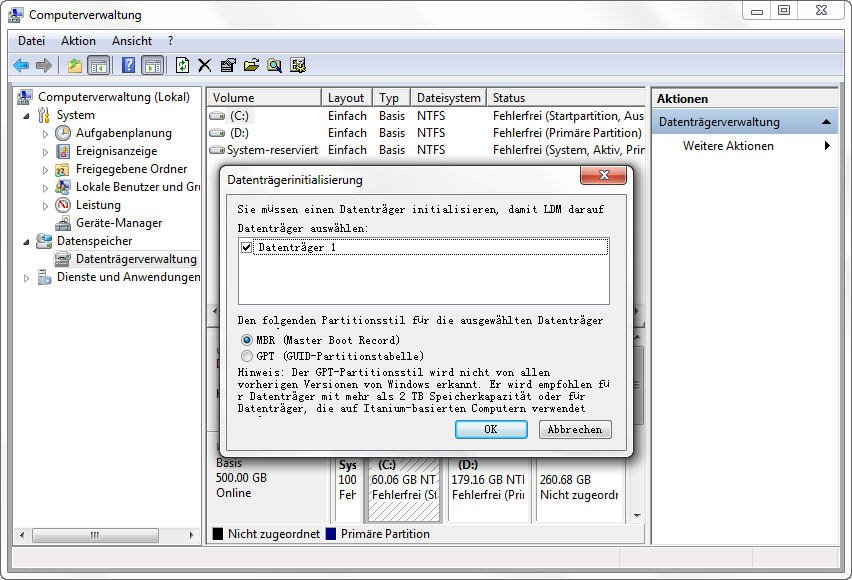Click the (C:) volume drive icon

point(217,116)
